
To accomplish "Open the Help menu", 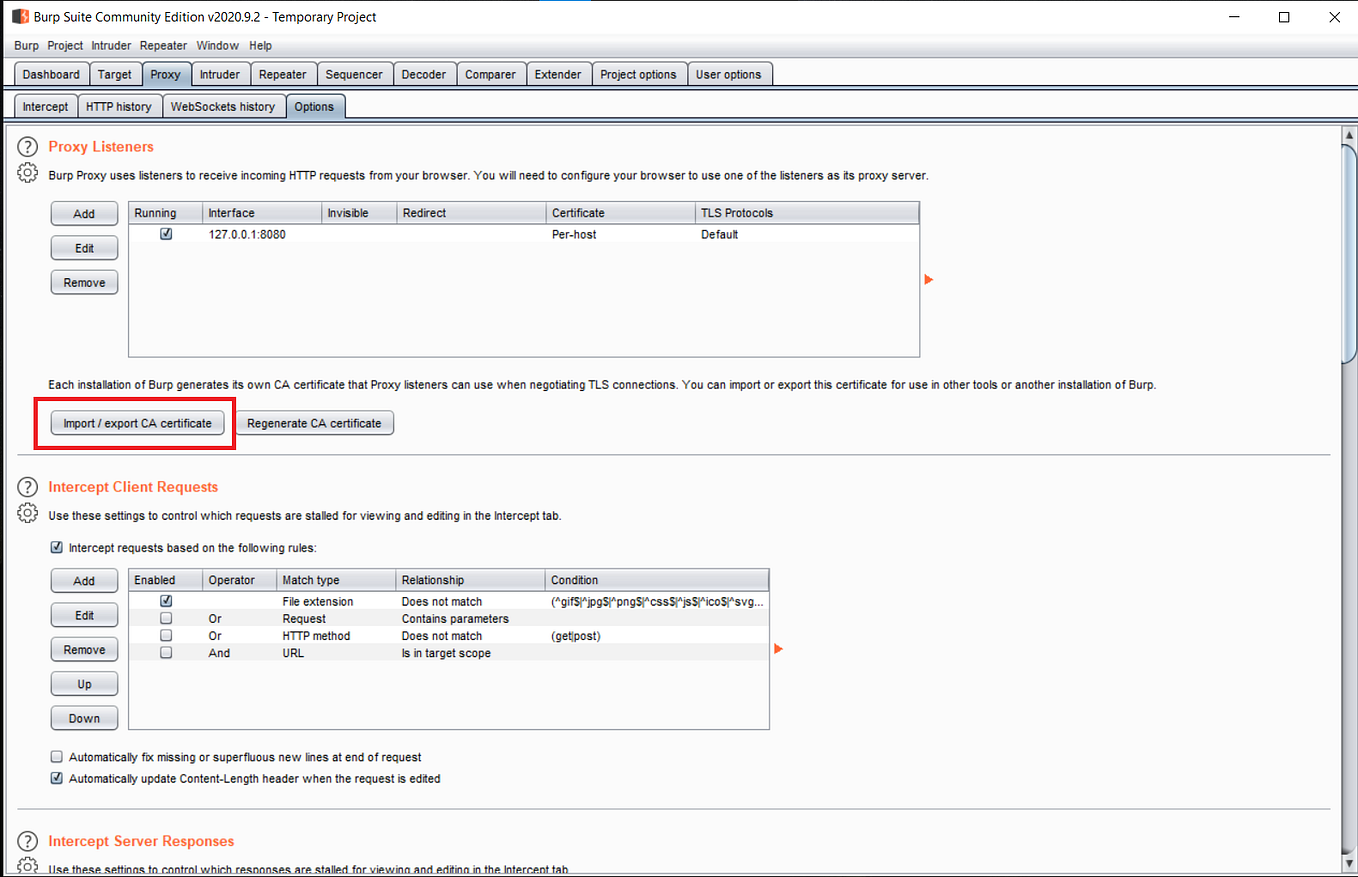I will tap(260, 46).
